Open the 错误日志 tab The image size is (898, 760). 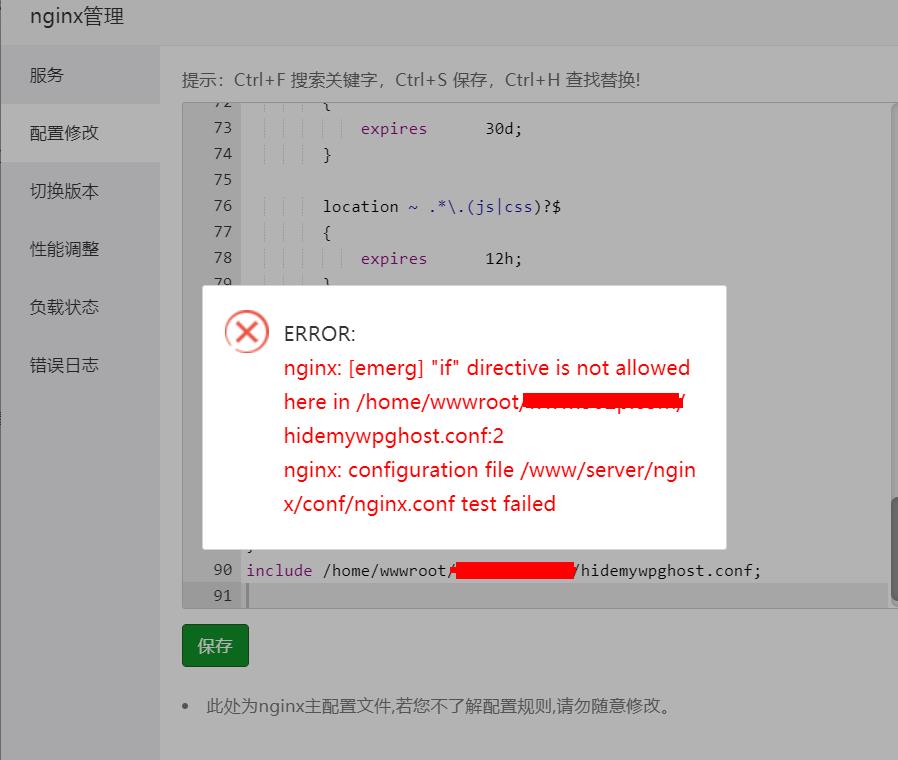pyautogui.click(x=80, y=365)
